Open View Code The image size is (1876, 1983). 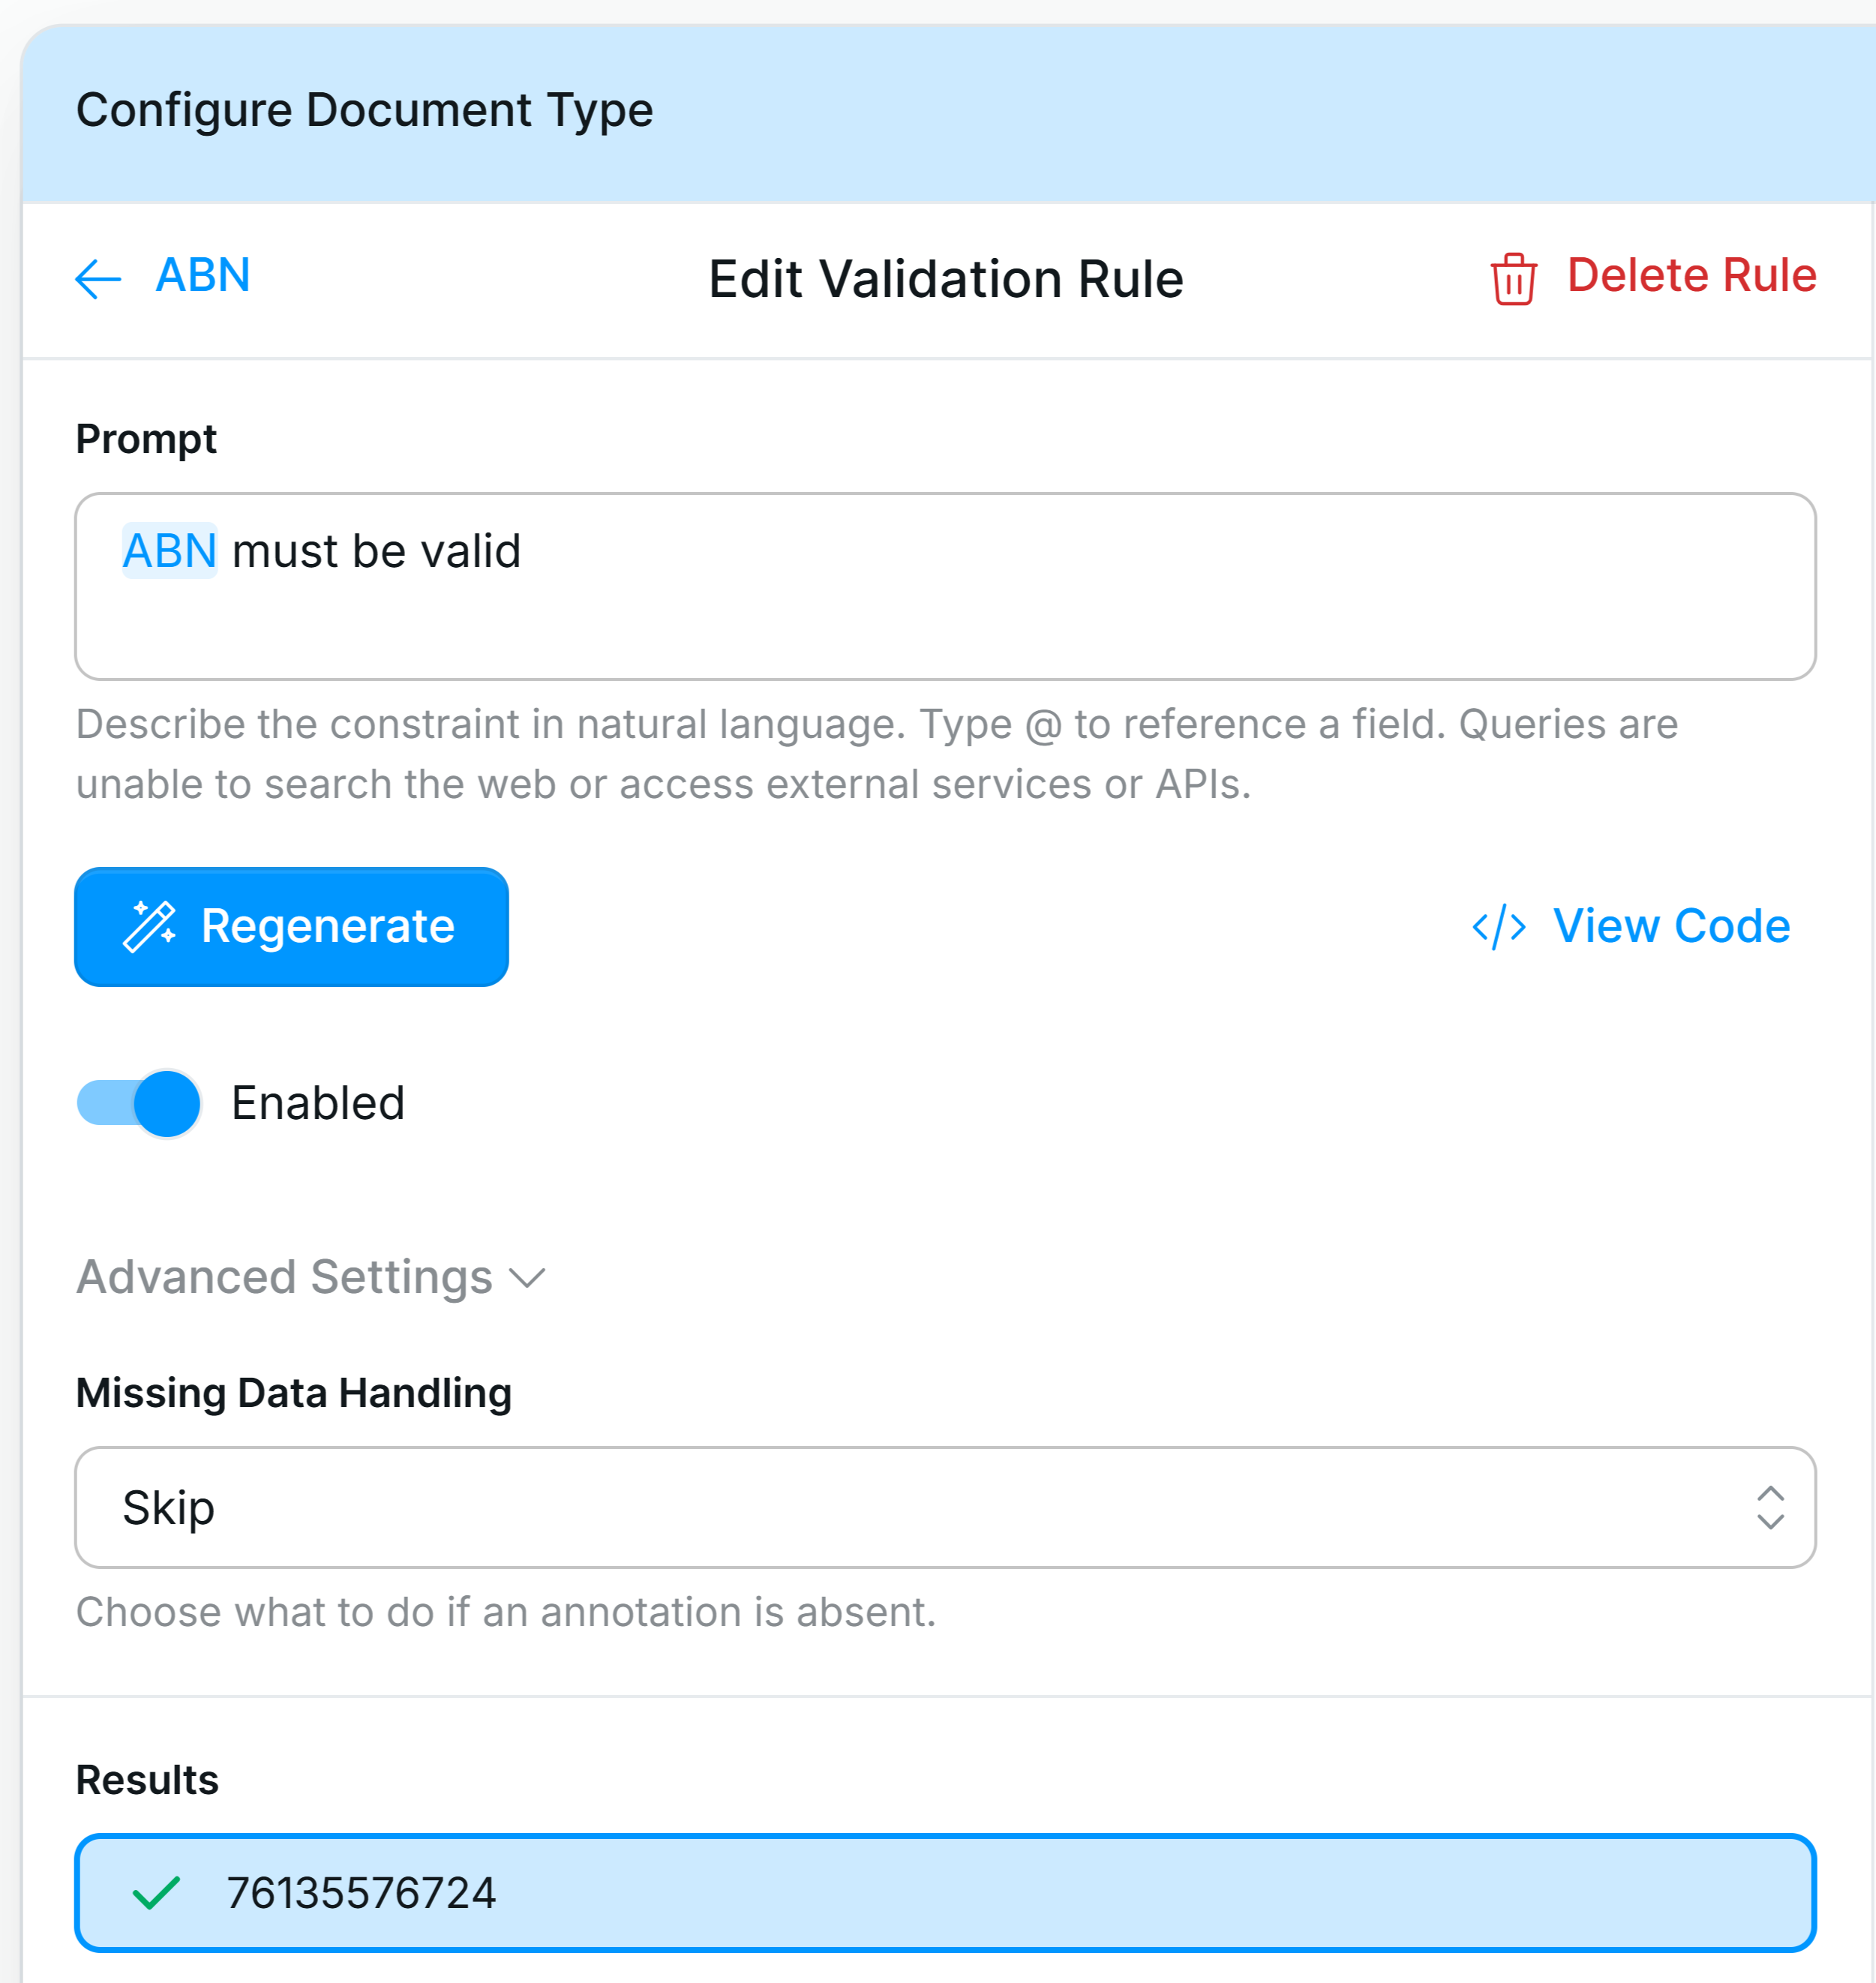pos(1671,926)
